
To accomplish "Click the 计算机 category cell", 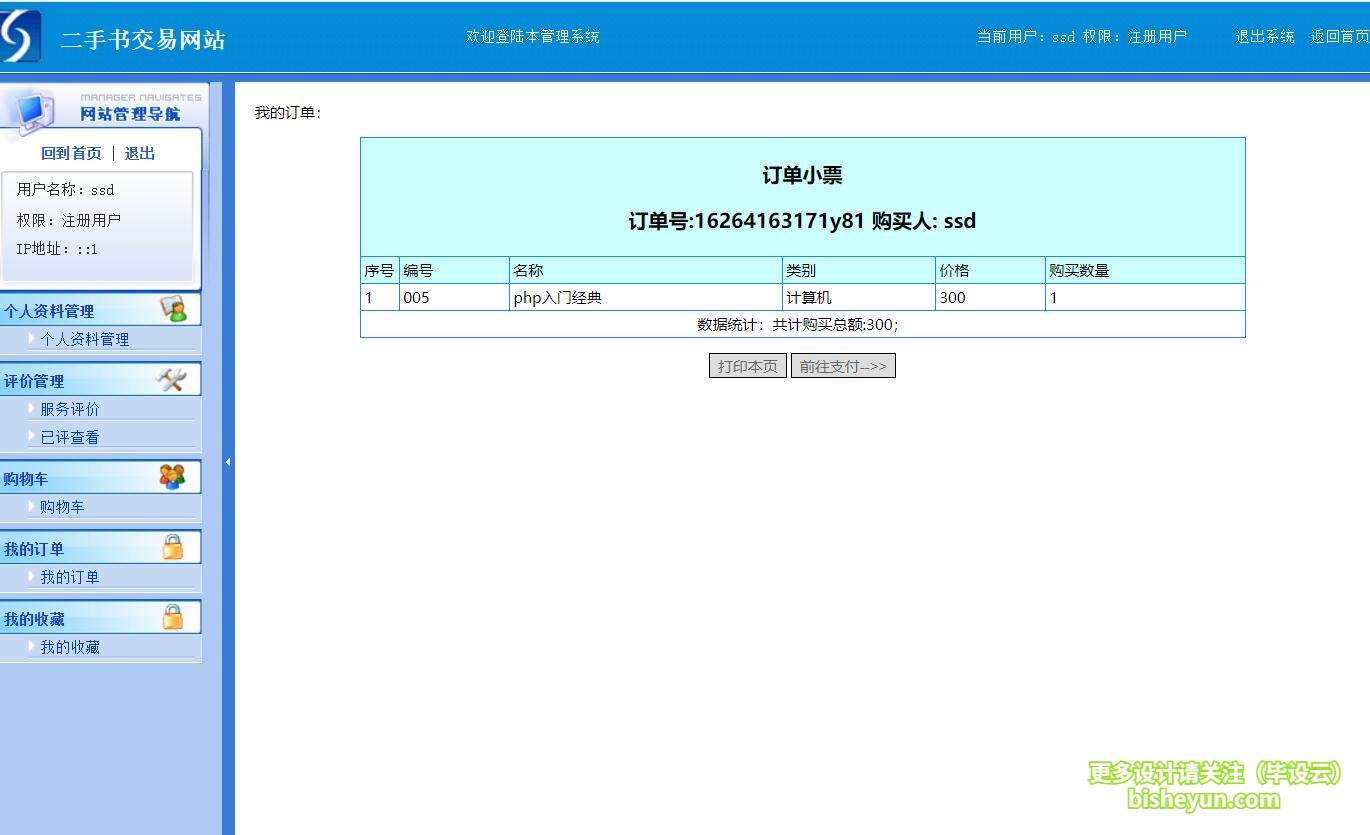I will [859, 297].
